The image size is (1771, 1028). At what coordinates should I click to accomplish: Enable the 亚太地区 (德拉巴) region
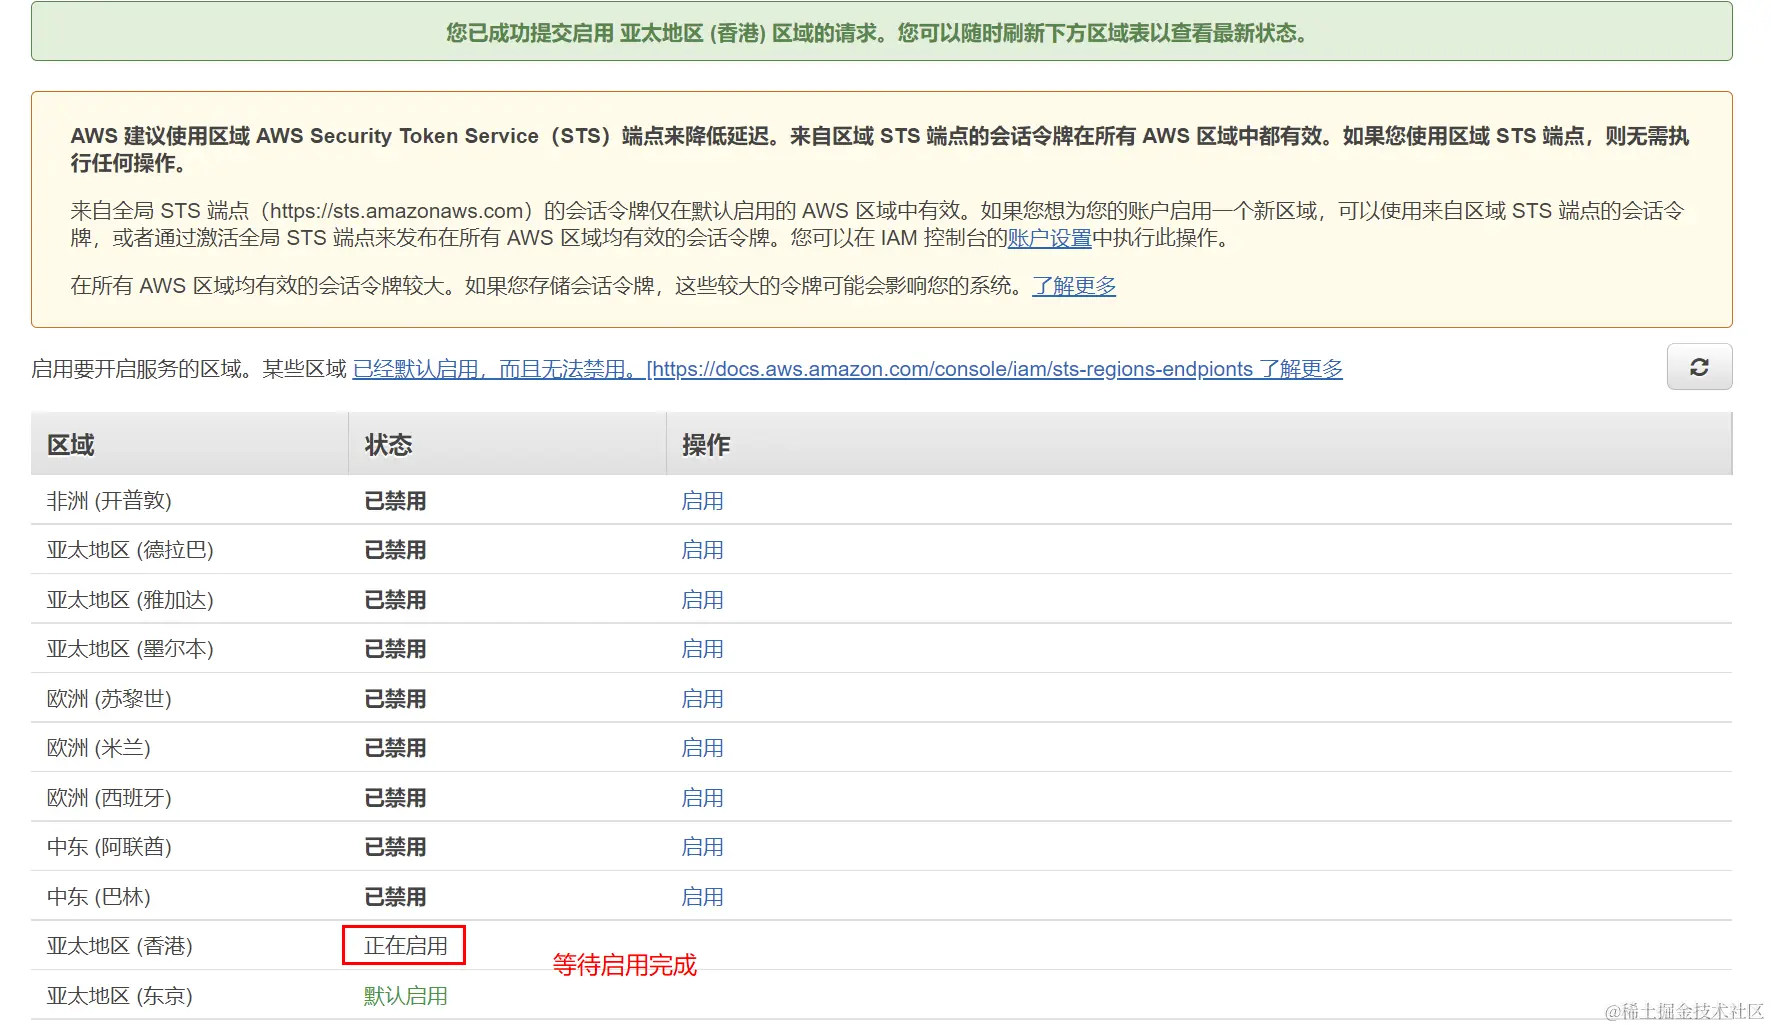tap(702, 550)
